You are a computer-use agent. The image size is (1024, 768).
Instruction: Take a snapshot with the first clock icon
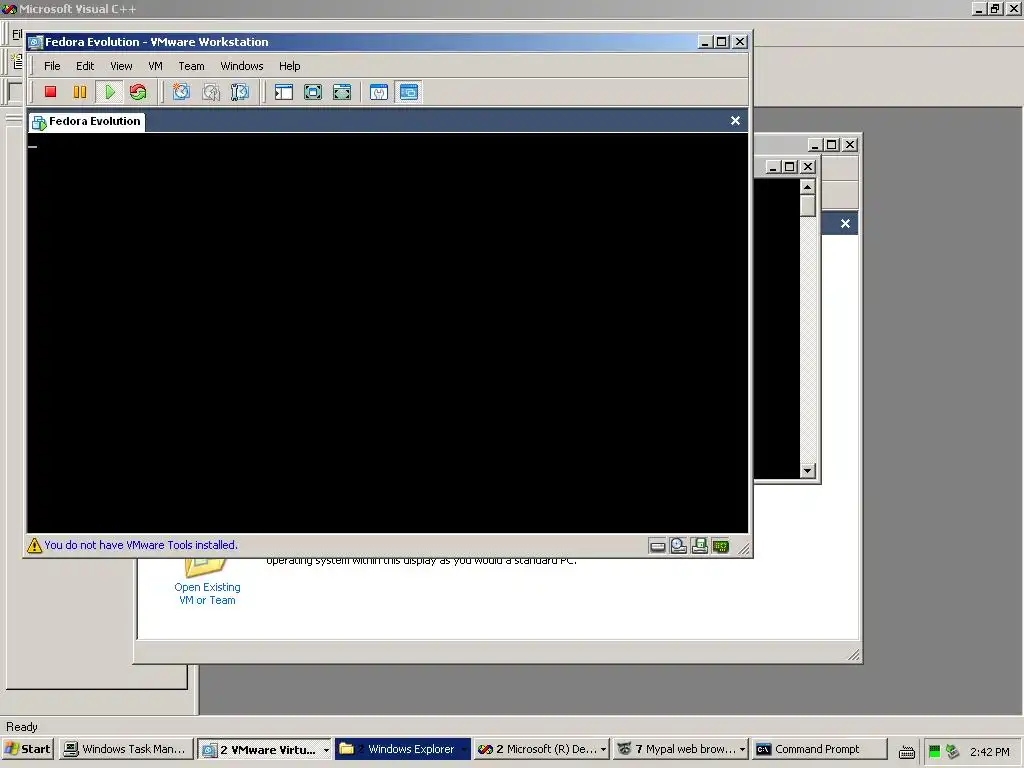click(181, 92)
